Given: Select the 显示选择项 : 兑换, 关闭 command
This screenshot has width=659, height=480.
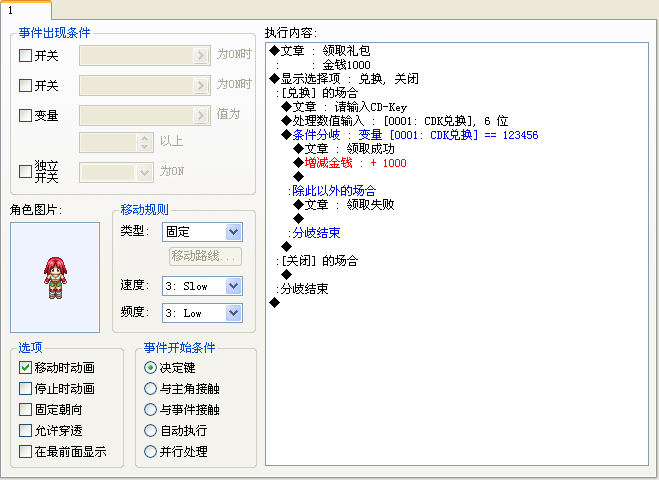Looking at the screenshot, I should [344, 79].
